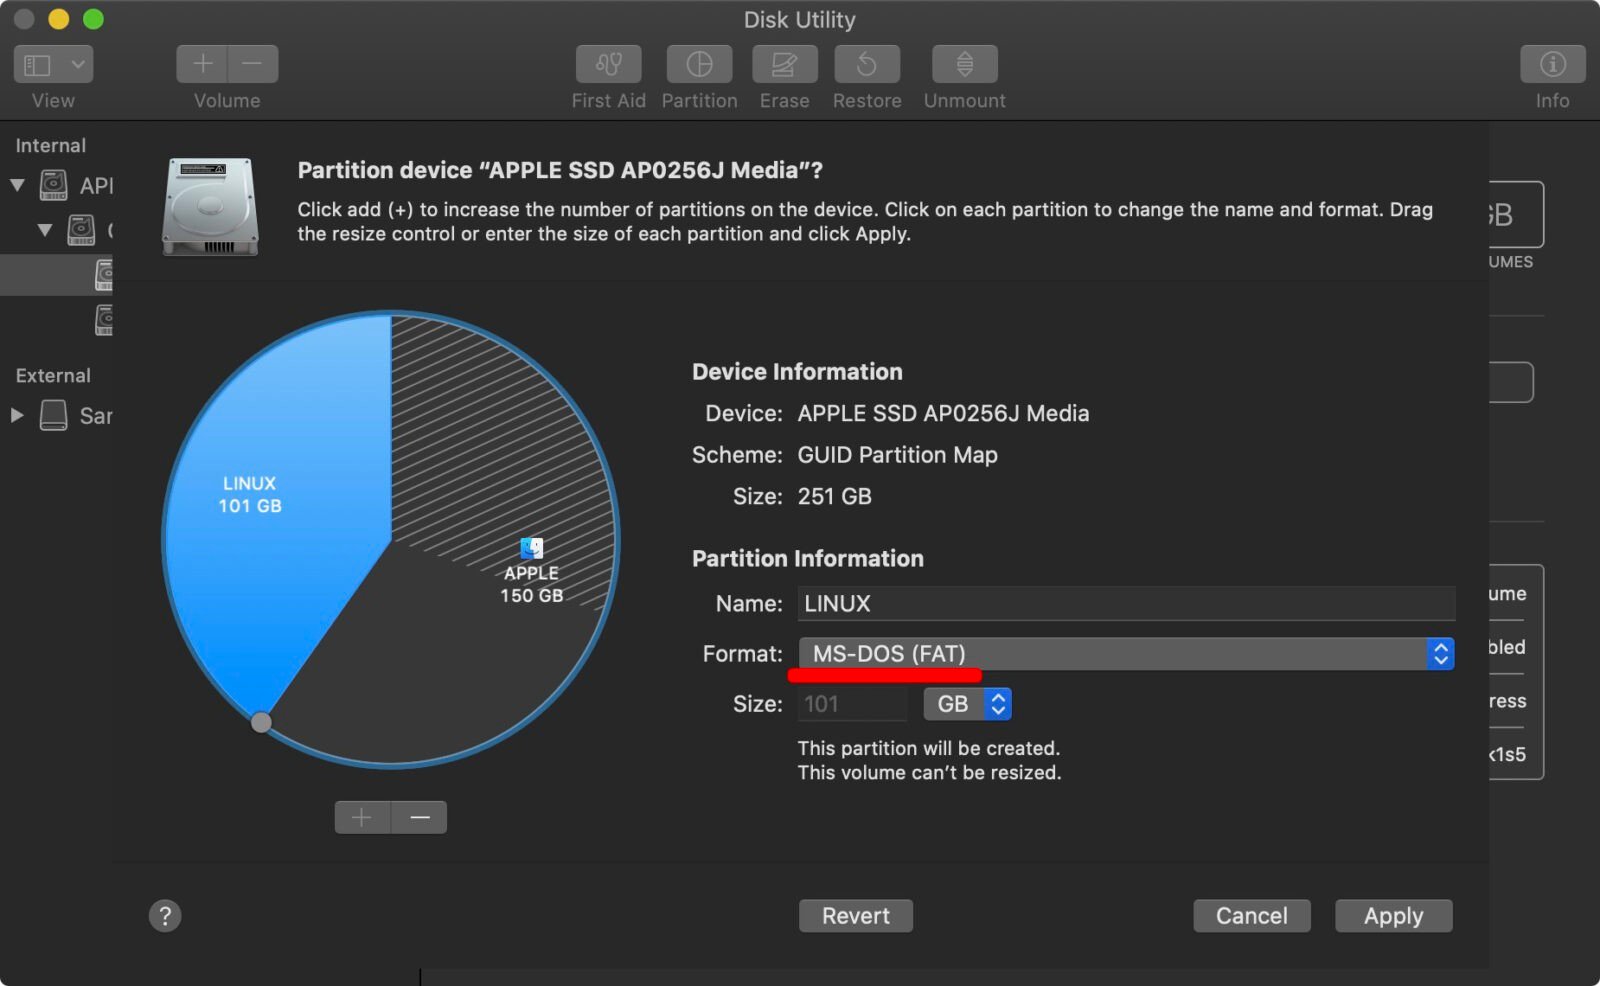The height and width of the screenshot is (986, 1600).
Task: Open the View dropdown chevron in the toolbar
Action: (x=78, y=65)
